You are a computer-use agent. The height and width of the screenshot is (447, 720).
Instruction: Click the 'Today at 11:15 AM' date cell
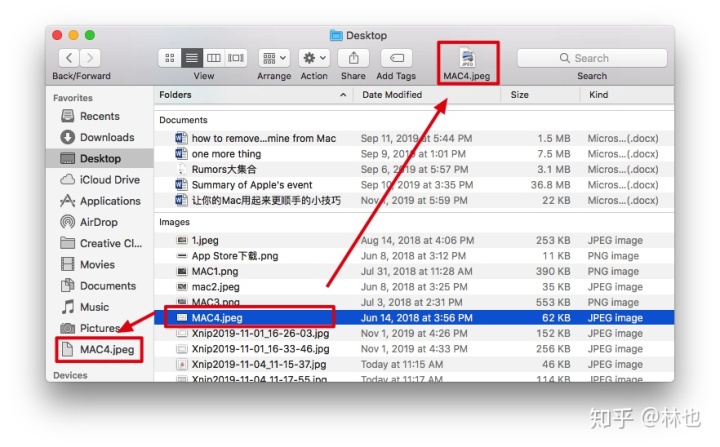point(402,364)
